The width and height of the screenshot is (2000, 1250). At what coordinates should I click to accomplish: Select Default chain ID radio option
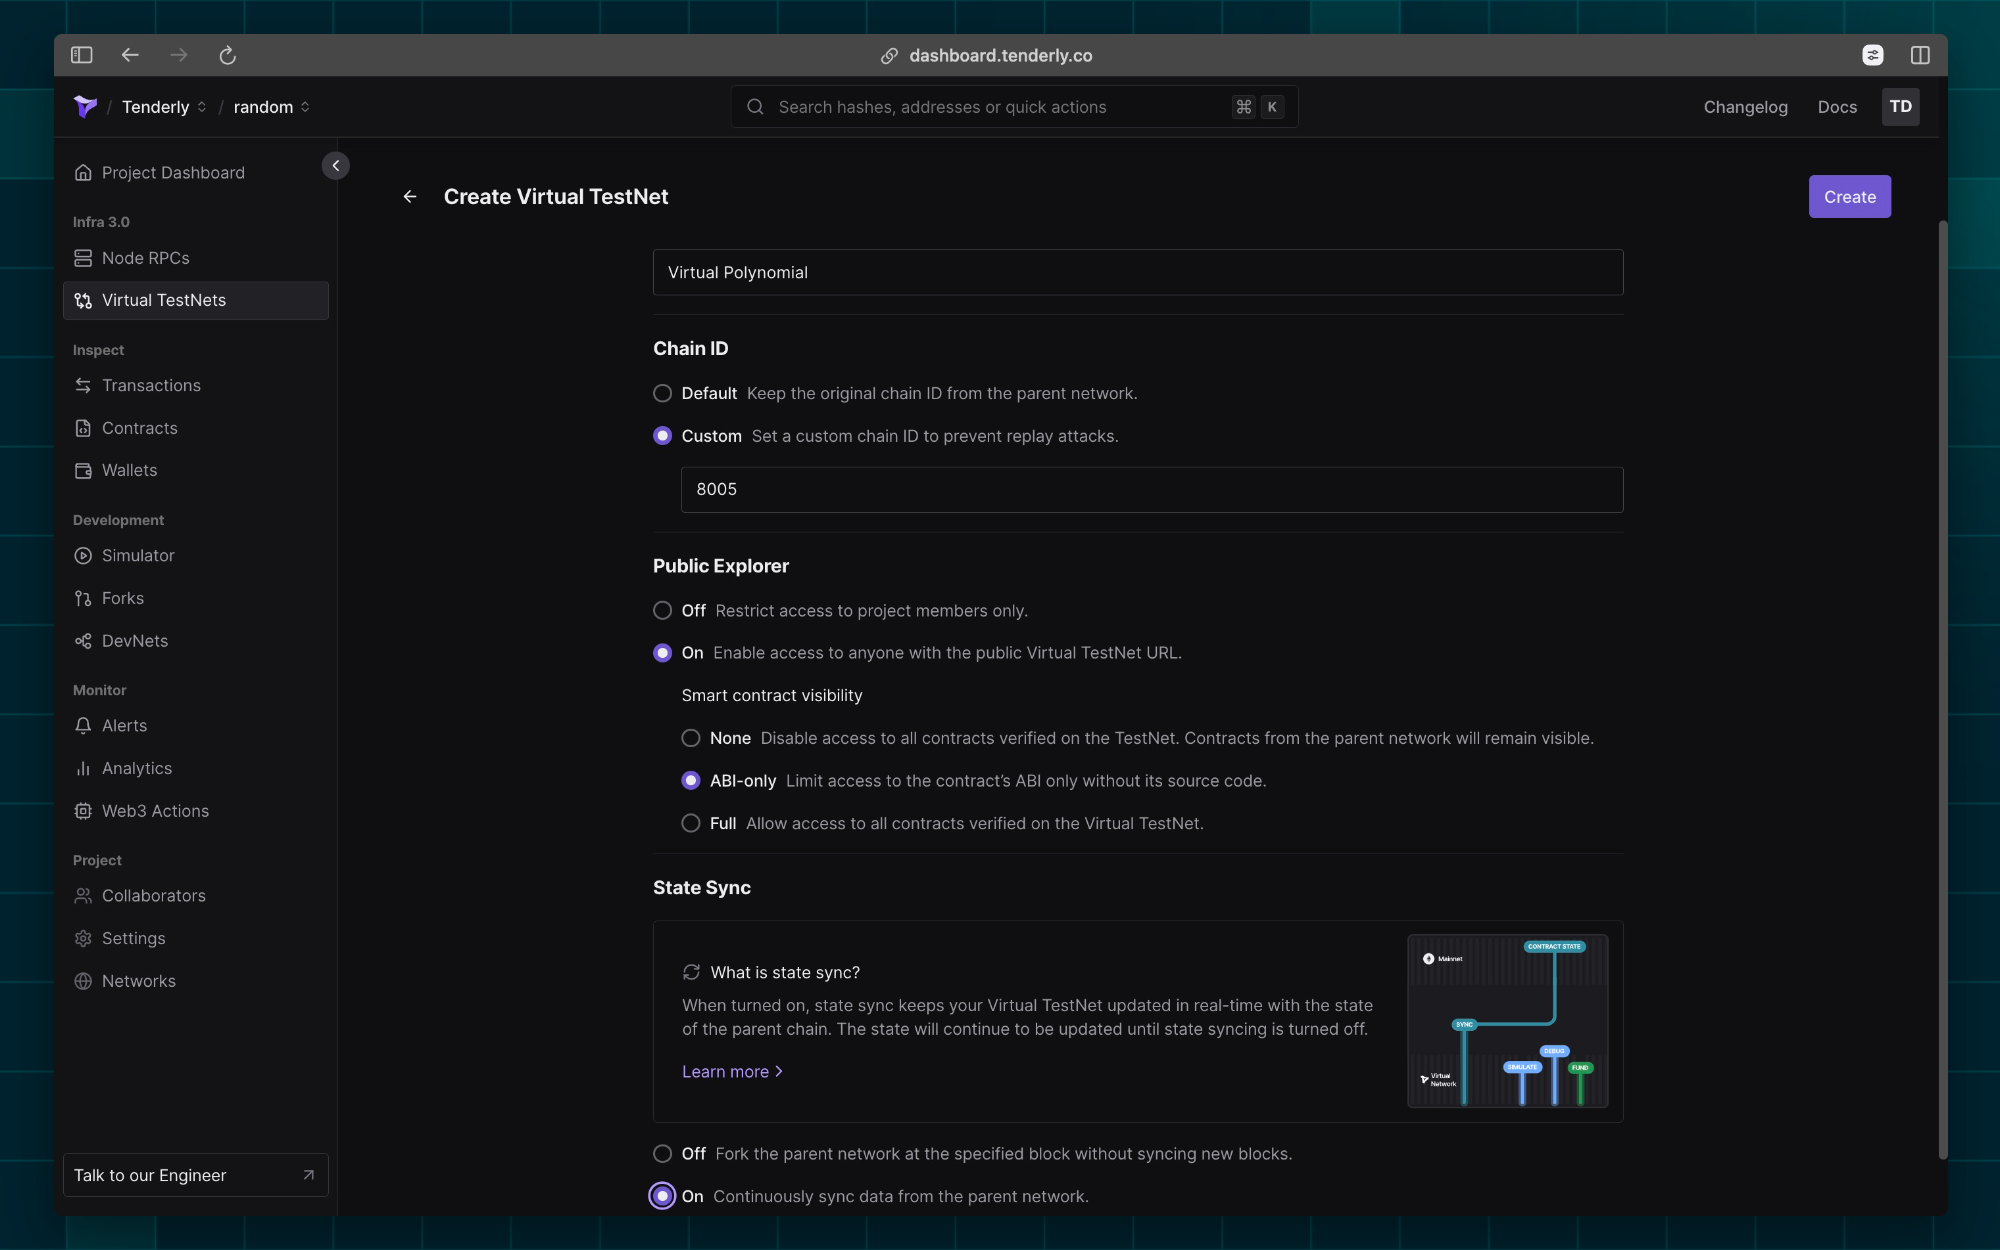[x=662, y=394]
